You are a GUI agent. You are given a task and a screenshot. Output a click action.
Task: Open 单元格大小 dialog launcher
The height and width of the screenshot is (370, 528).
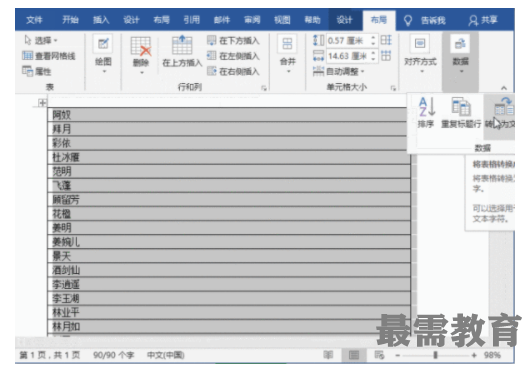tap(393, 88)
